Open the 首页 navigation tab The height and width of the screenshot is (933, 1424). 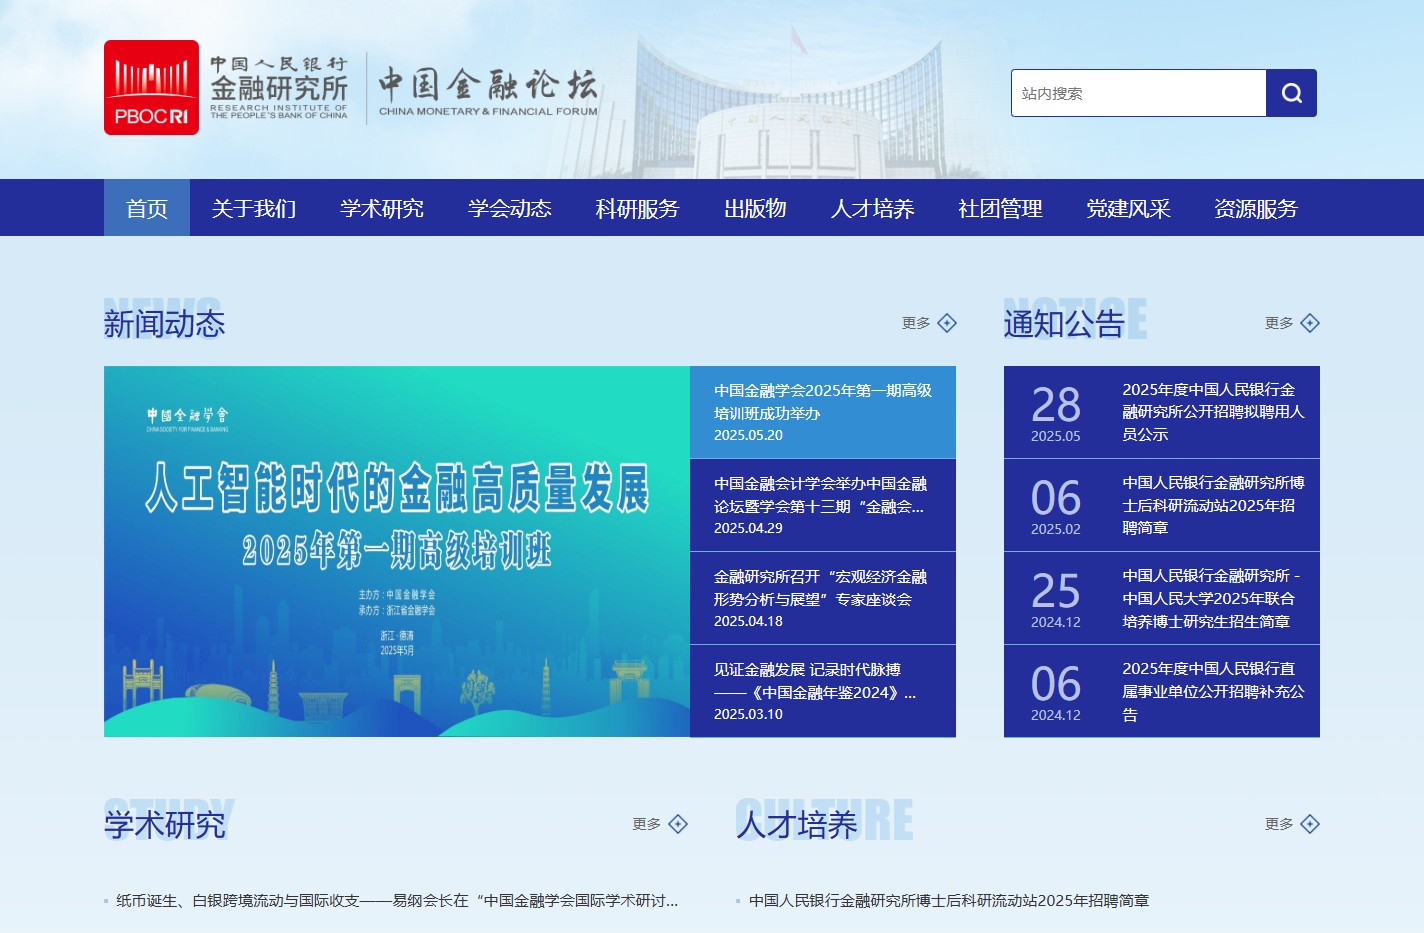tap(147, 208)
